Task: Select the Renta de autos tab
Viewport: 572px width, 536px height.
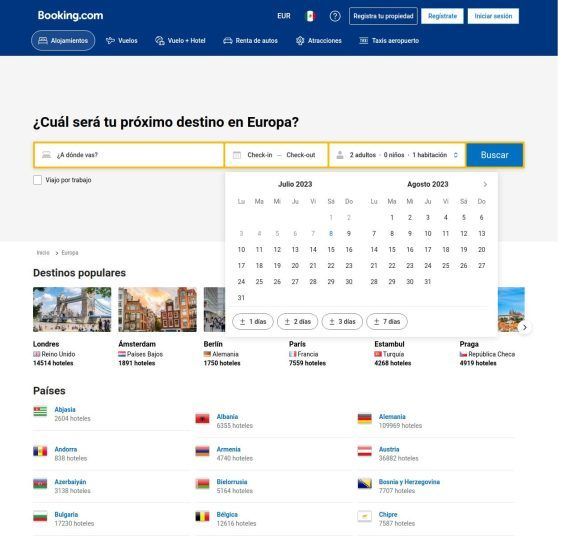Action: click(250, 41)
